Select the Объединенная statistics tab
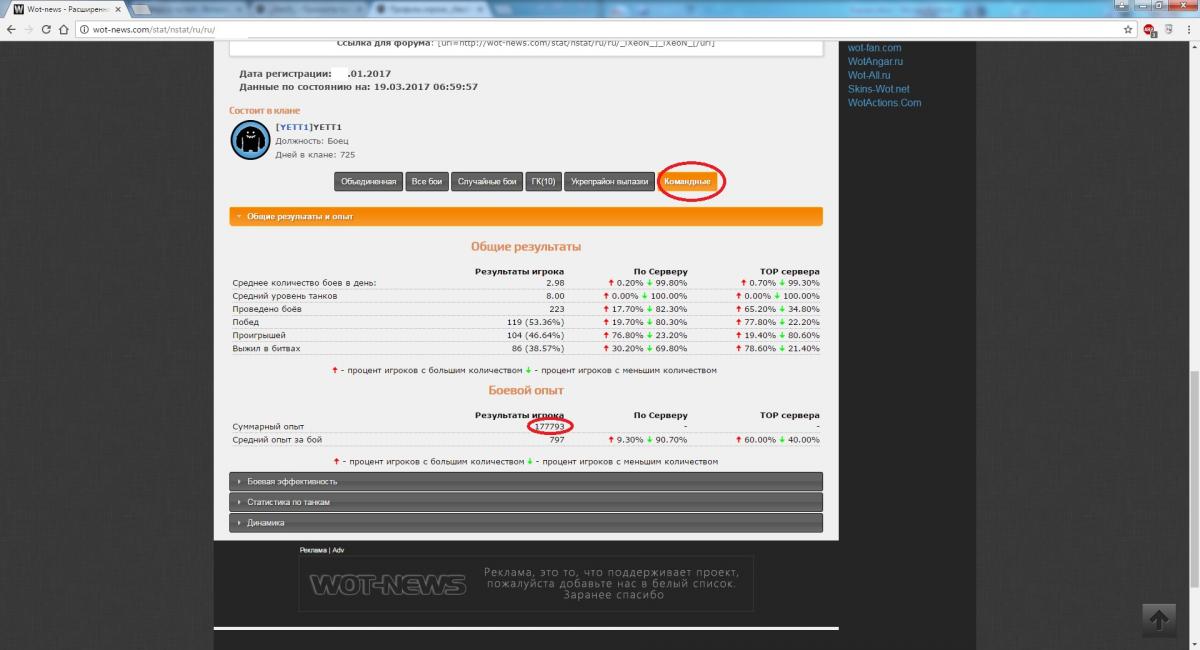Screen dimensions: 1200x650 pyautogui.click(x=368, y=182)
